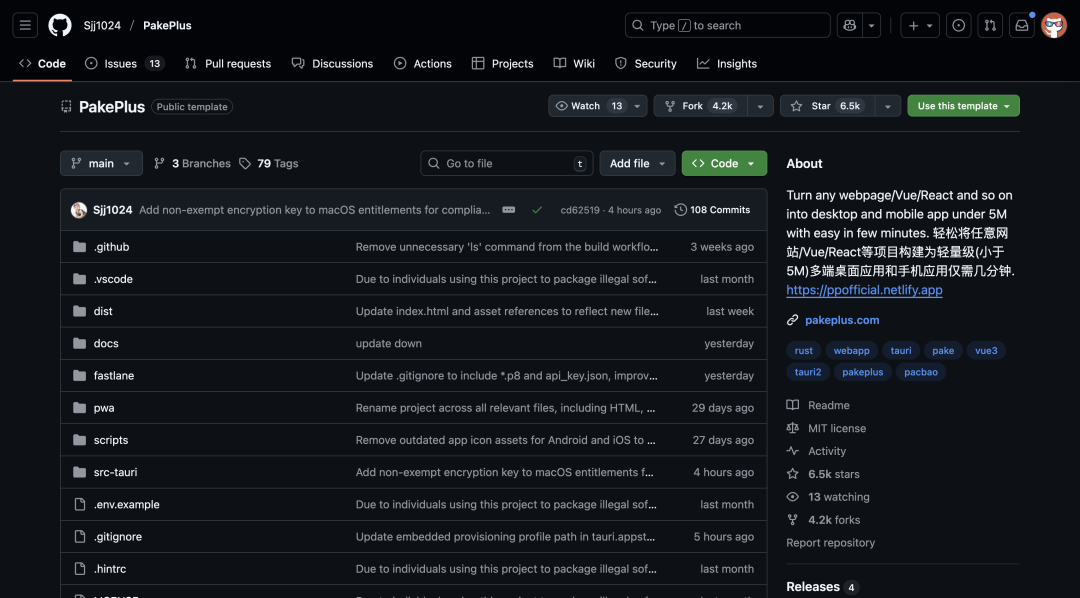The height and width of the screenshot is (598, 1080).
Task: Switch to the Code tab
Action: click(42, 63)
